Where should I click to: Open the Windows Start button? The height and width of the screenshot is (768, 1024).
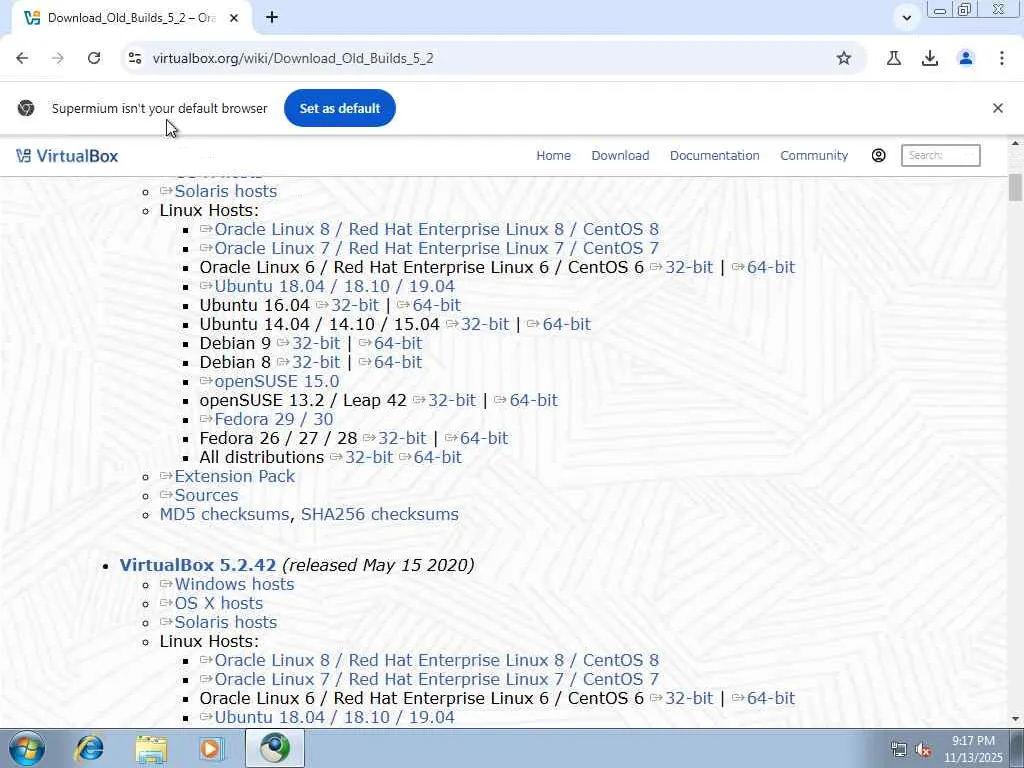coord(27,748)
